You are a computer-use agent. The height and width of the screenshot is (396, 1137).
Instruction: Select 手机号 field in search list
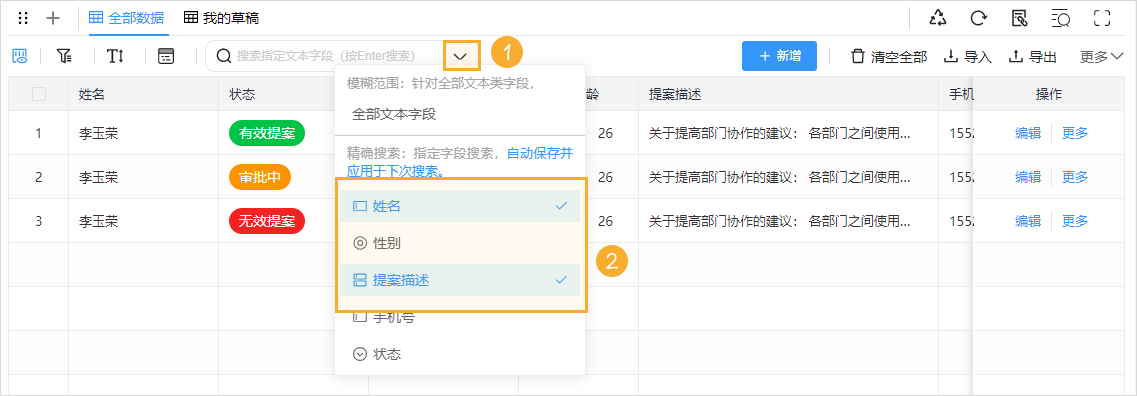[460, 317]
